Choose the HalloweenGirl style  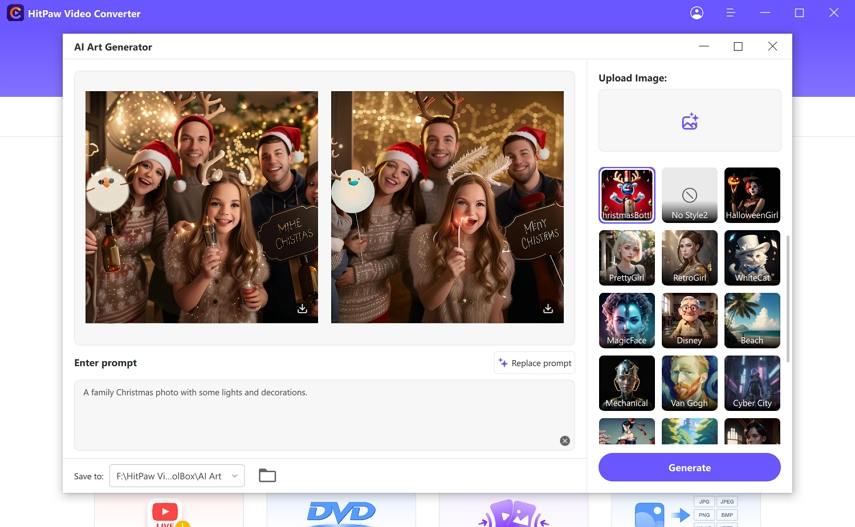(x=752, y=195)
